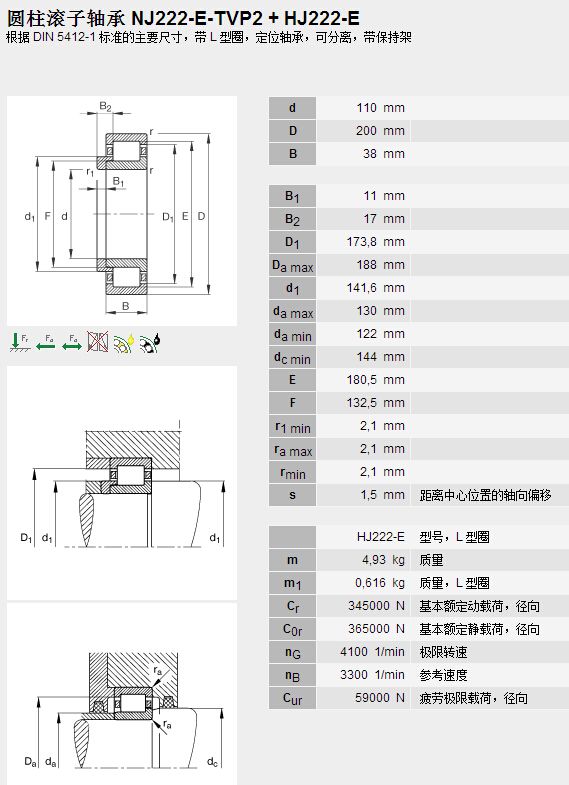
Task: Click the 基本额定静载荷，径向 description
Action: (479, 630)
